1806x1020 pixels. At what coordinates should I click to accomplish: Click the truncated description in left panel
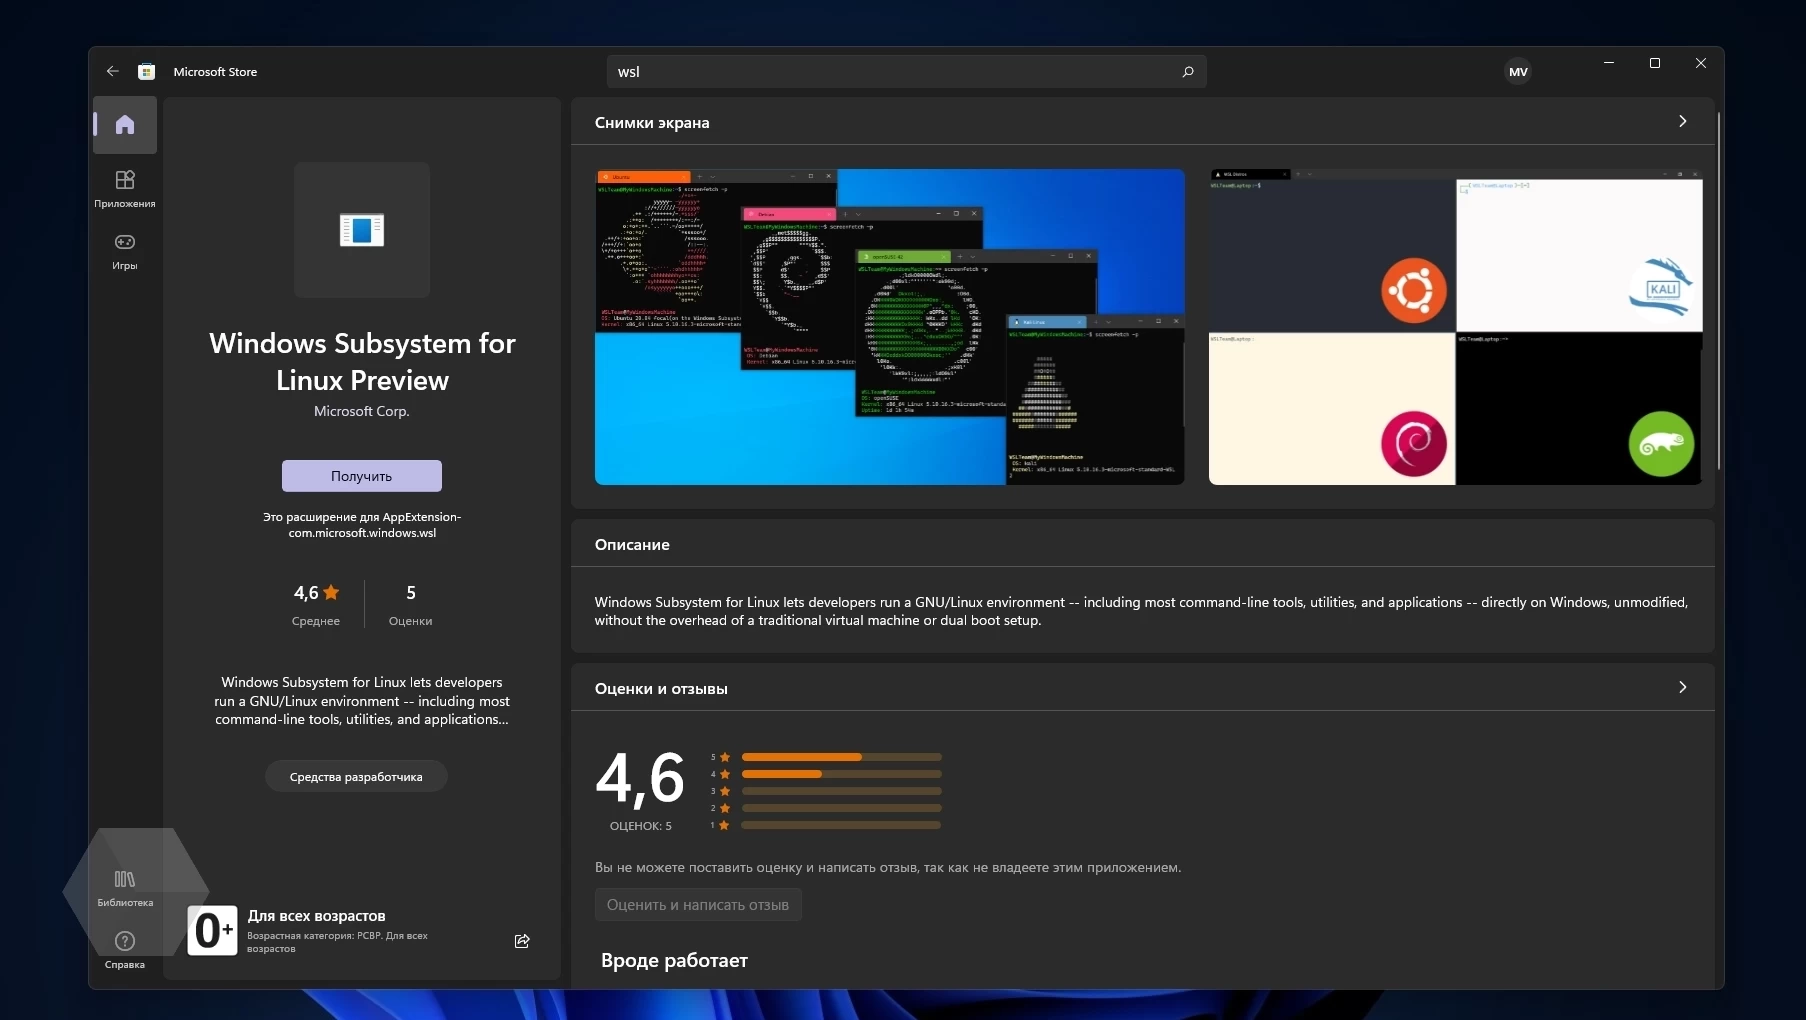point(362,701)
